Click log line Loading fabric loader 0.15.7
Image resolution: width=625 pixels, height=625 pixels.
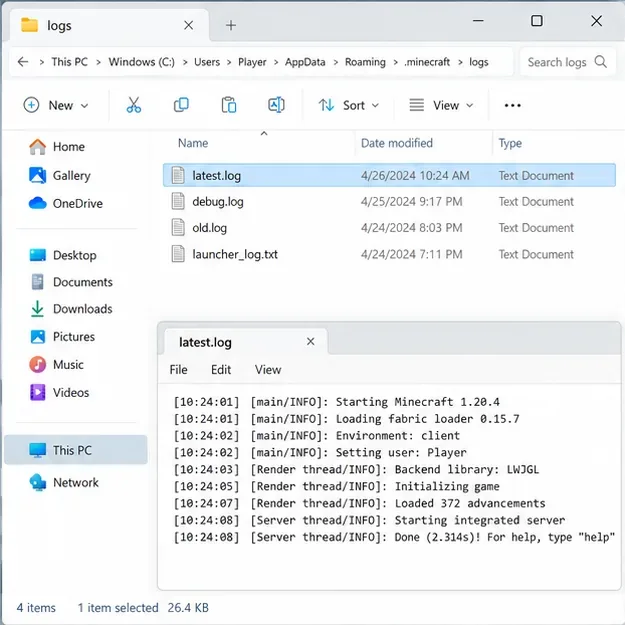coord(346,419)
